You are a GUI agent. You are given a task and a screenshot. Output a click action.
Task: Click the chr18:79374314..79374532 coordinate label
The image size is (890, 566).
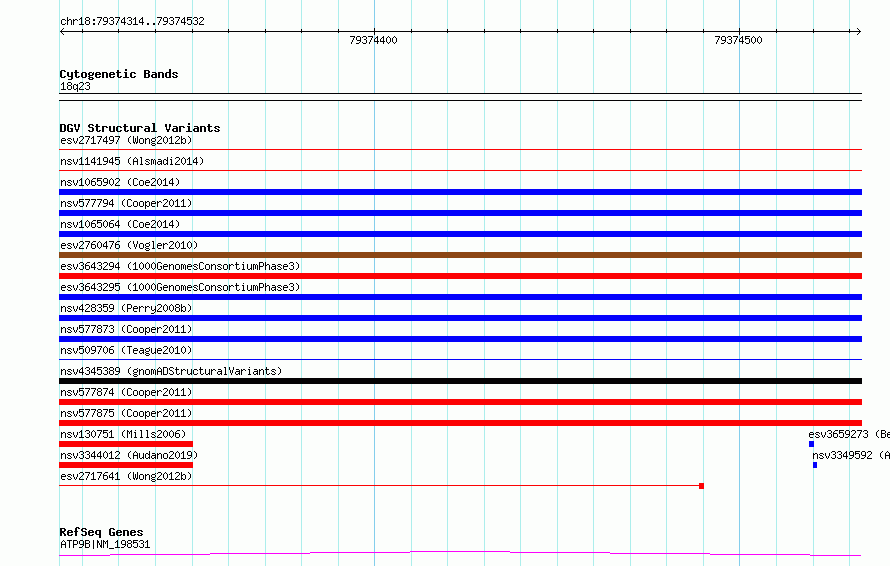coord(132,22)
